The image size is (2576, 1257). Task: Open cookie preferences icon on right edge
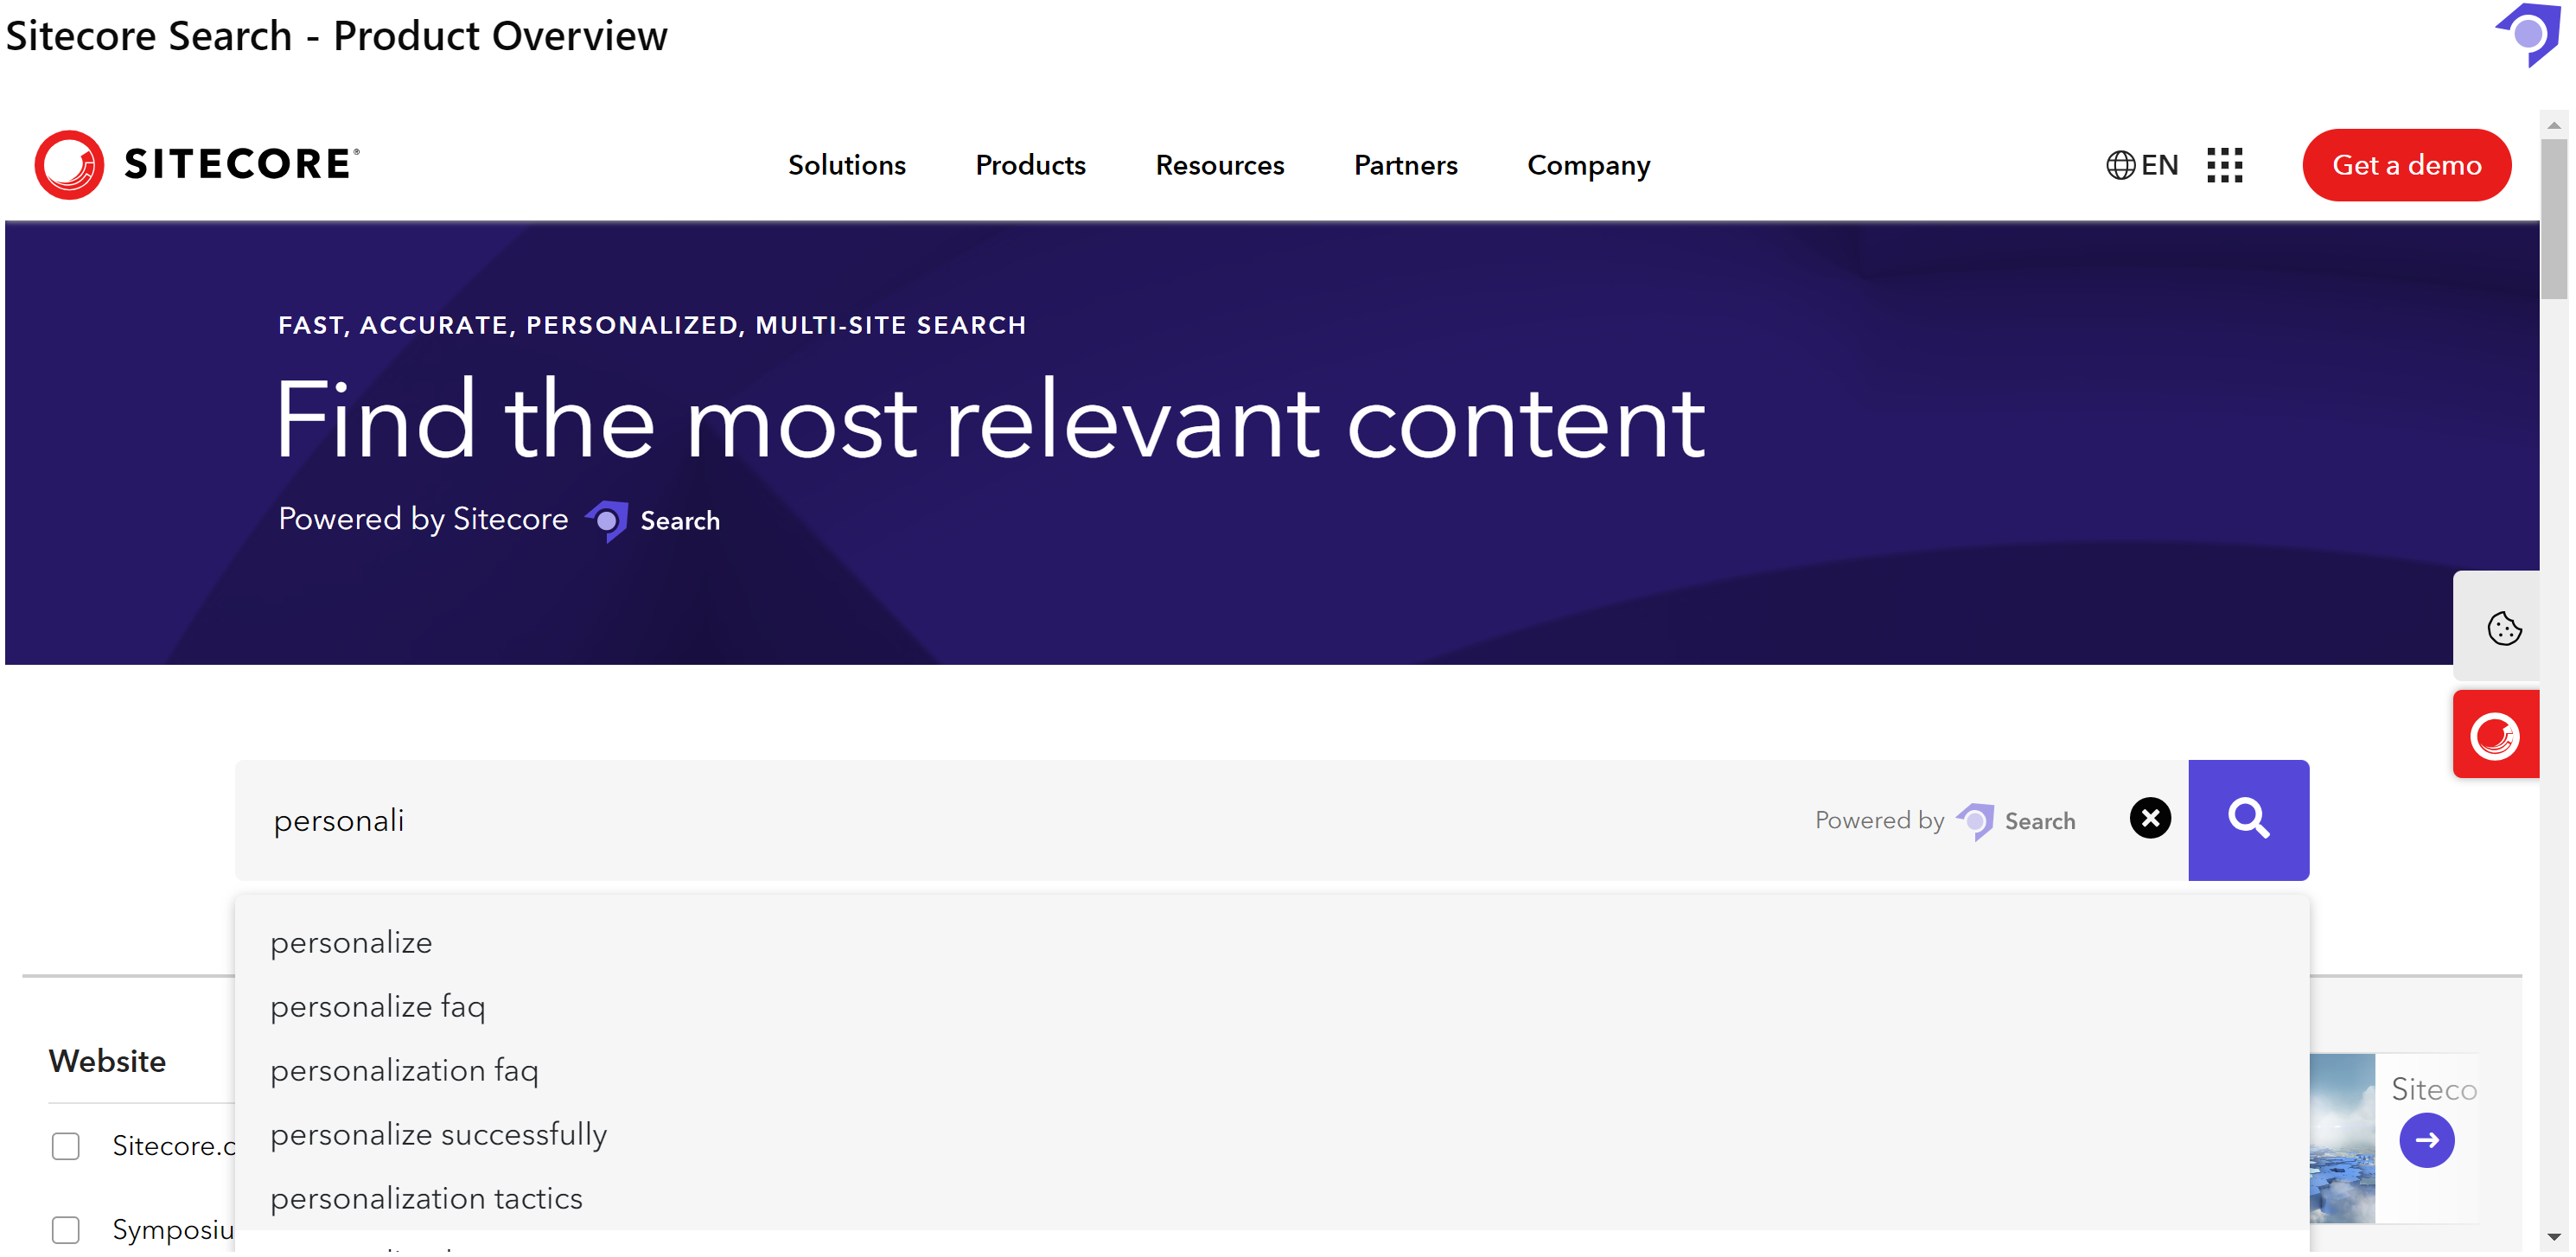coord(2503,628)
